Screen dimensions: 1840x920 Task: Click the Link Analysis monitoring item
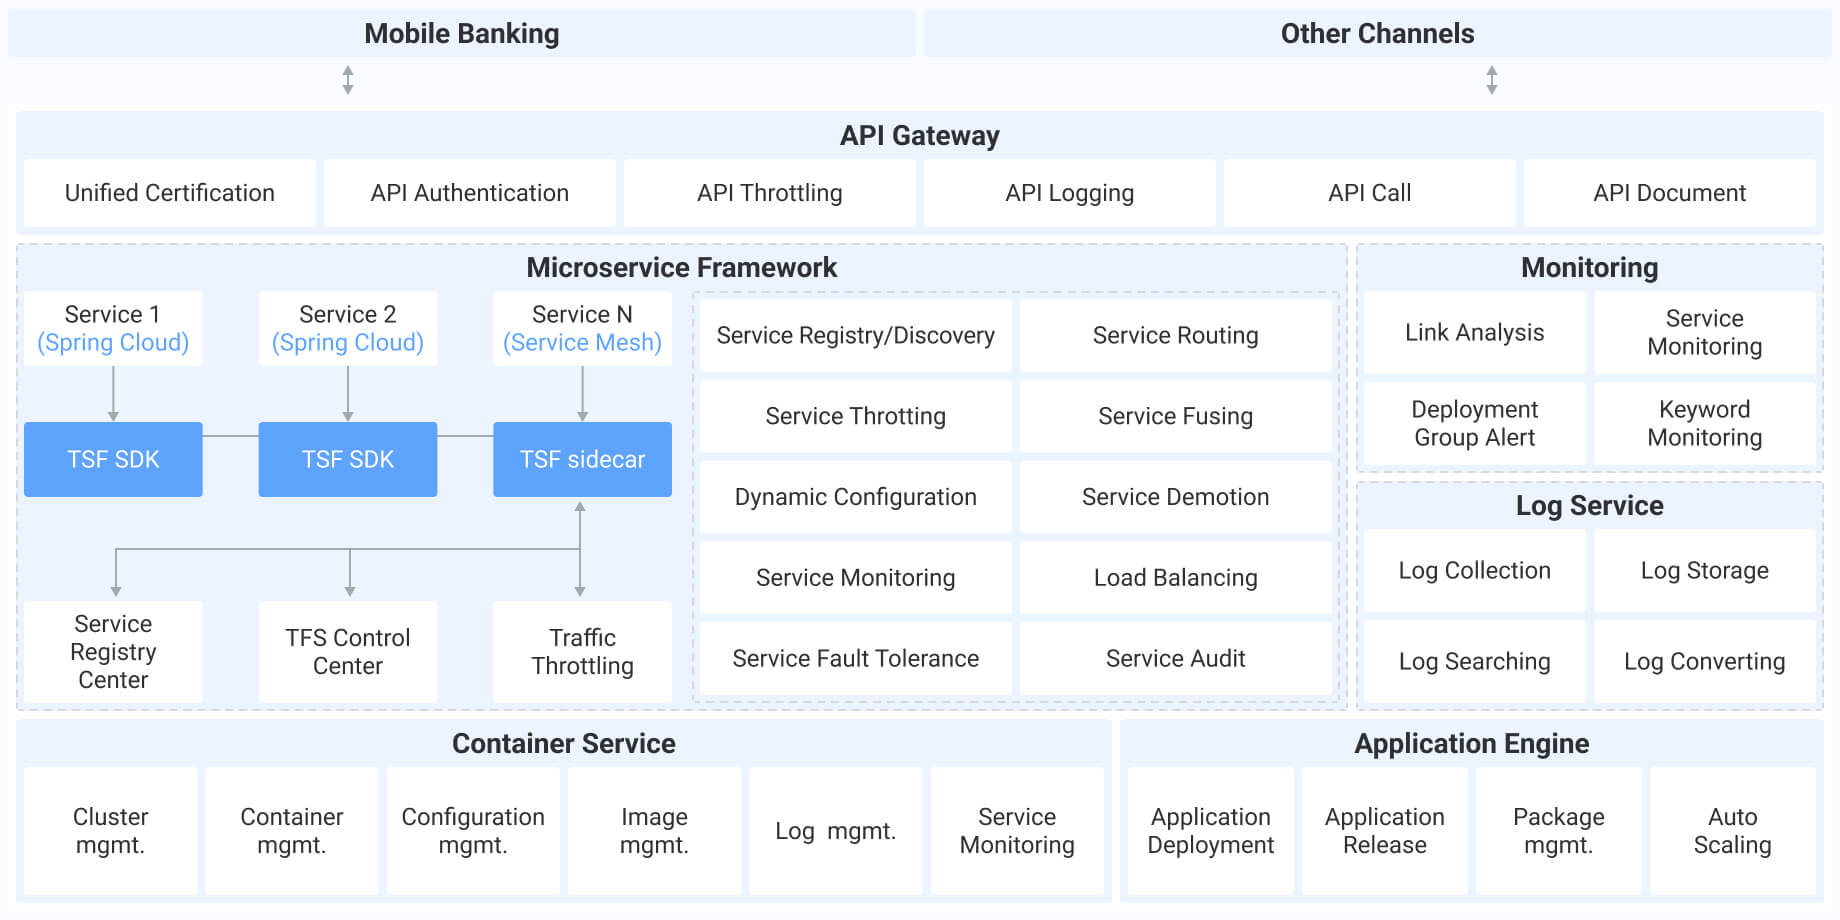pos(1473,332)
